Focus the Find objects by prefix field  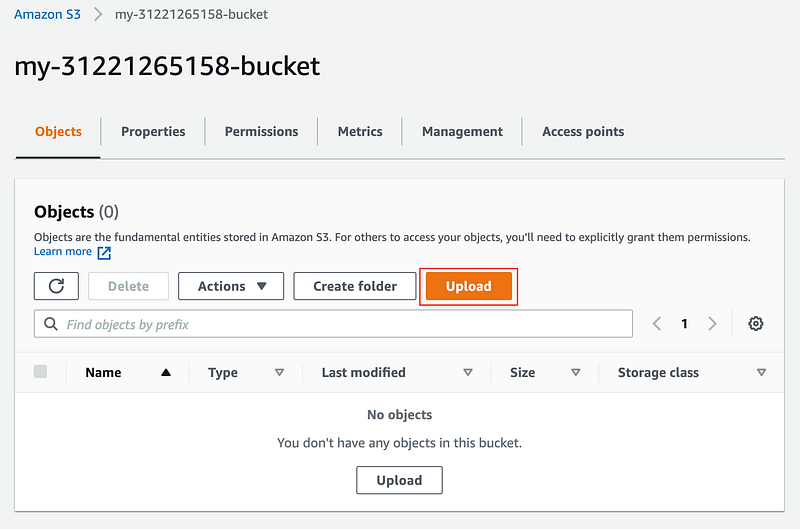[x=340, y=324]
